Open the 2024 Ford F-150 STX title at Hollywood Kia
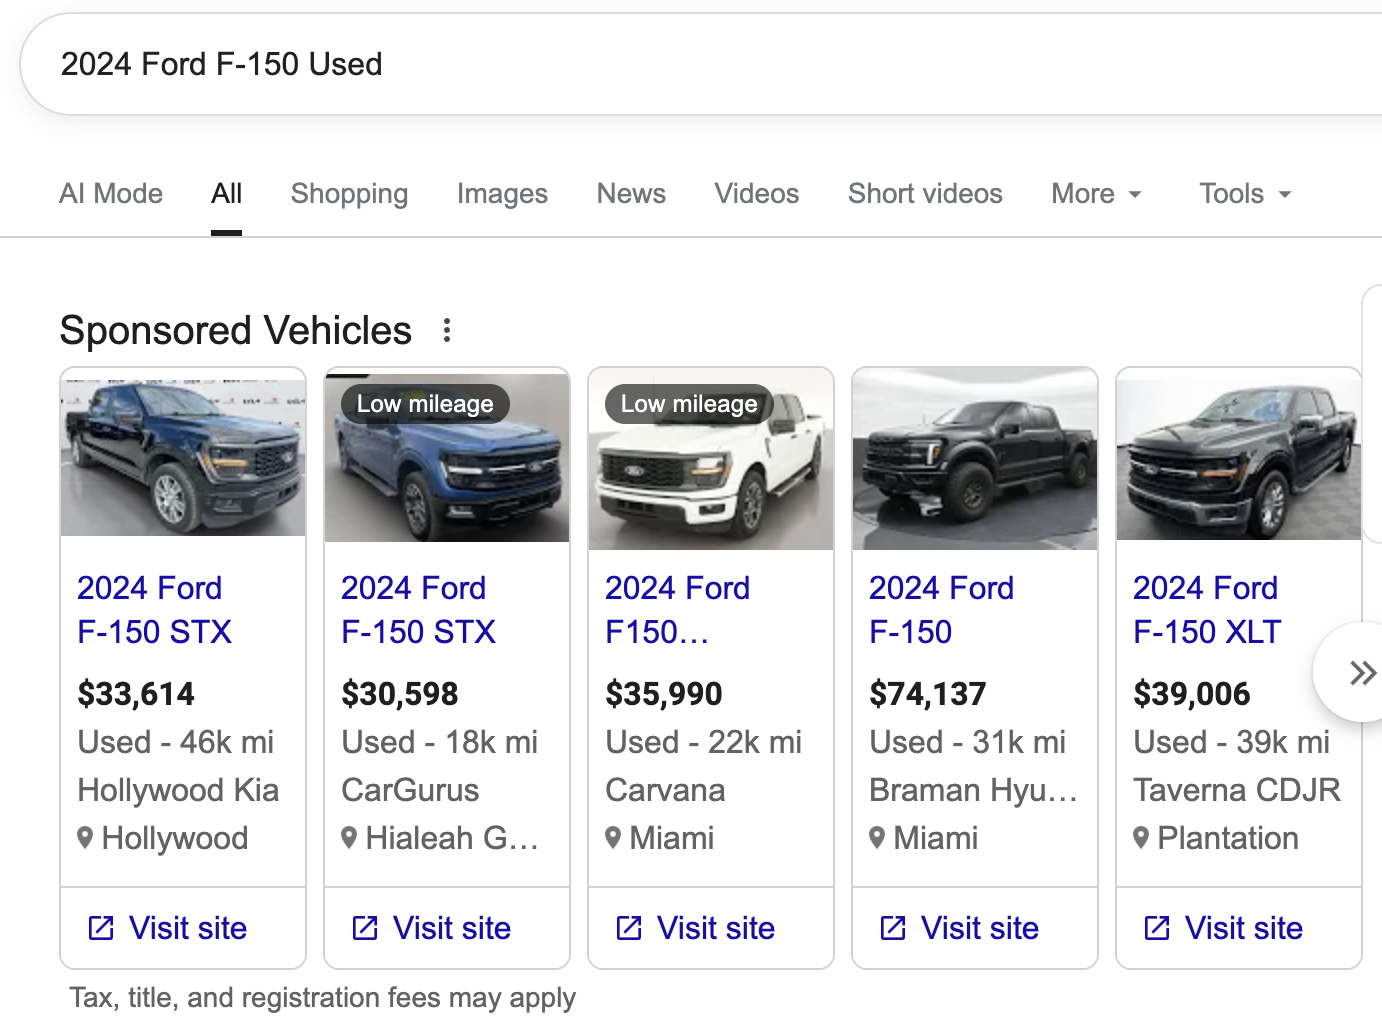 [x=155, y=610]
